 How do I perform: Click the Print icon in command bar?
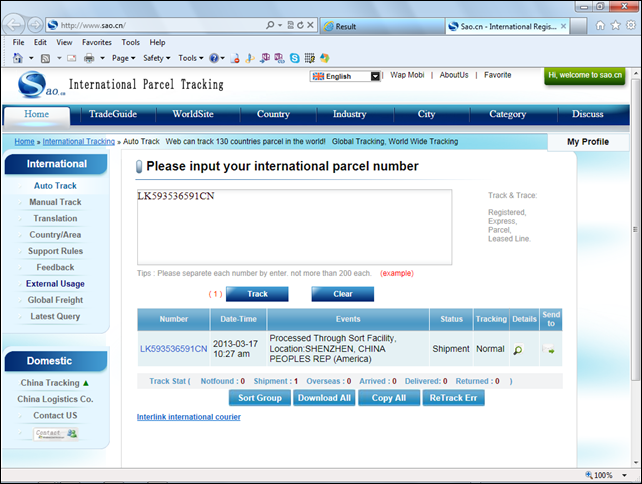[x=89, y=58]
